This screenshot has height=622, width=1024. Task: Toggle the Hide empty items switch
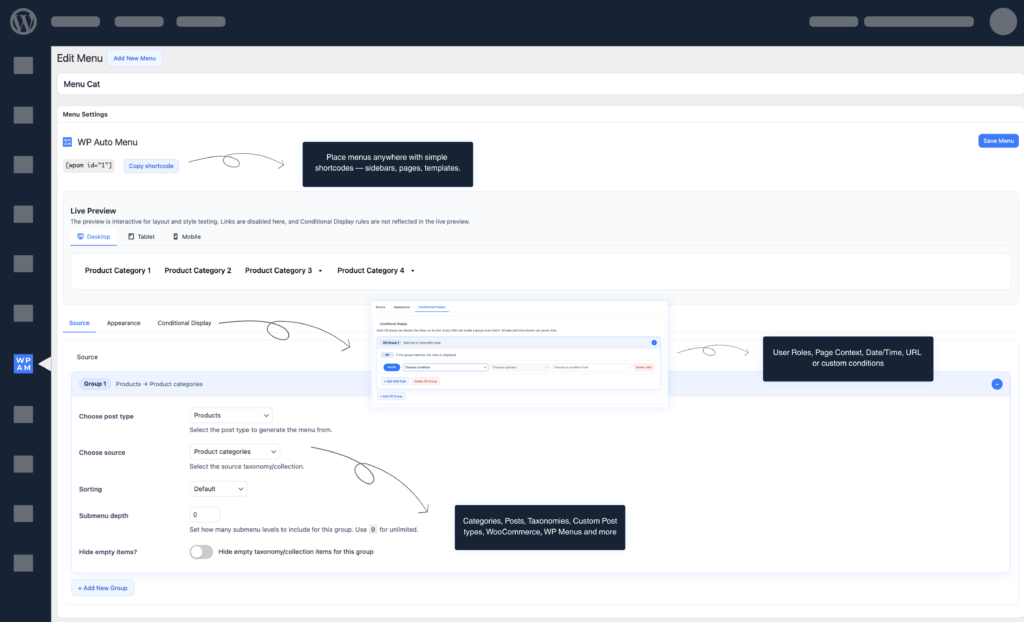coord(201,552)
